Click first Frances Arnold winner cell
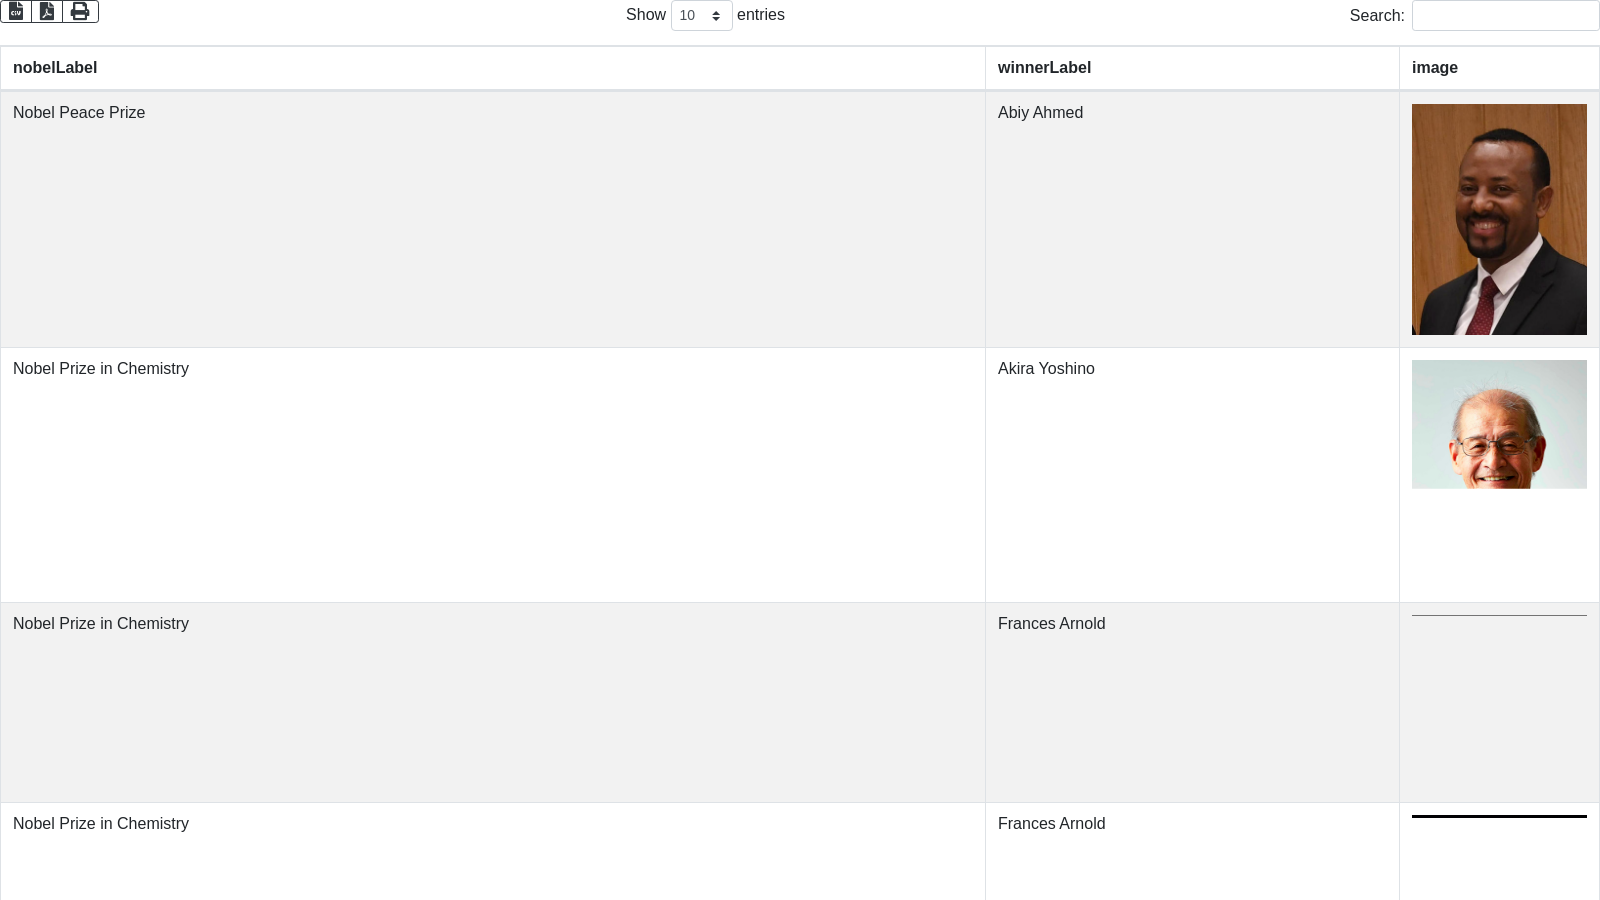This screenshot has height=900, width=1600. (1051, 624)
